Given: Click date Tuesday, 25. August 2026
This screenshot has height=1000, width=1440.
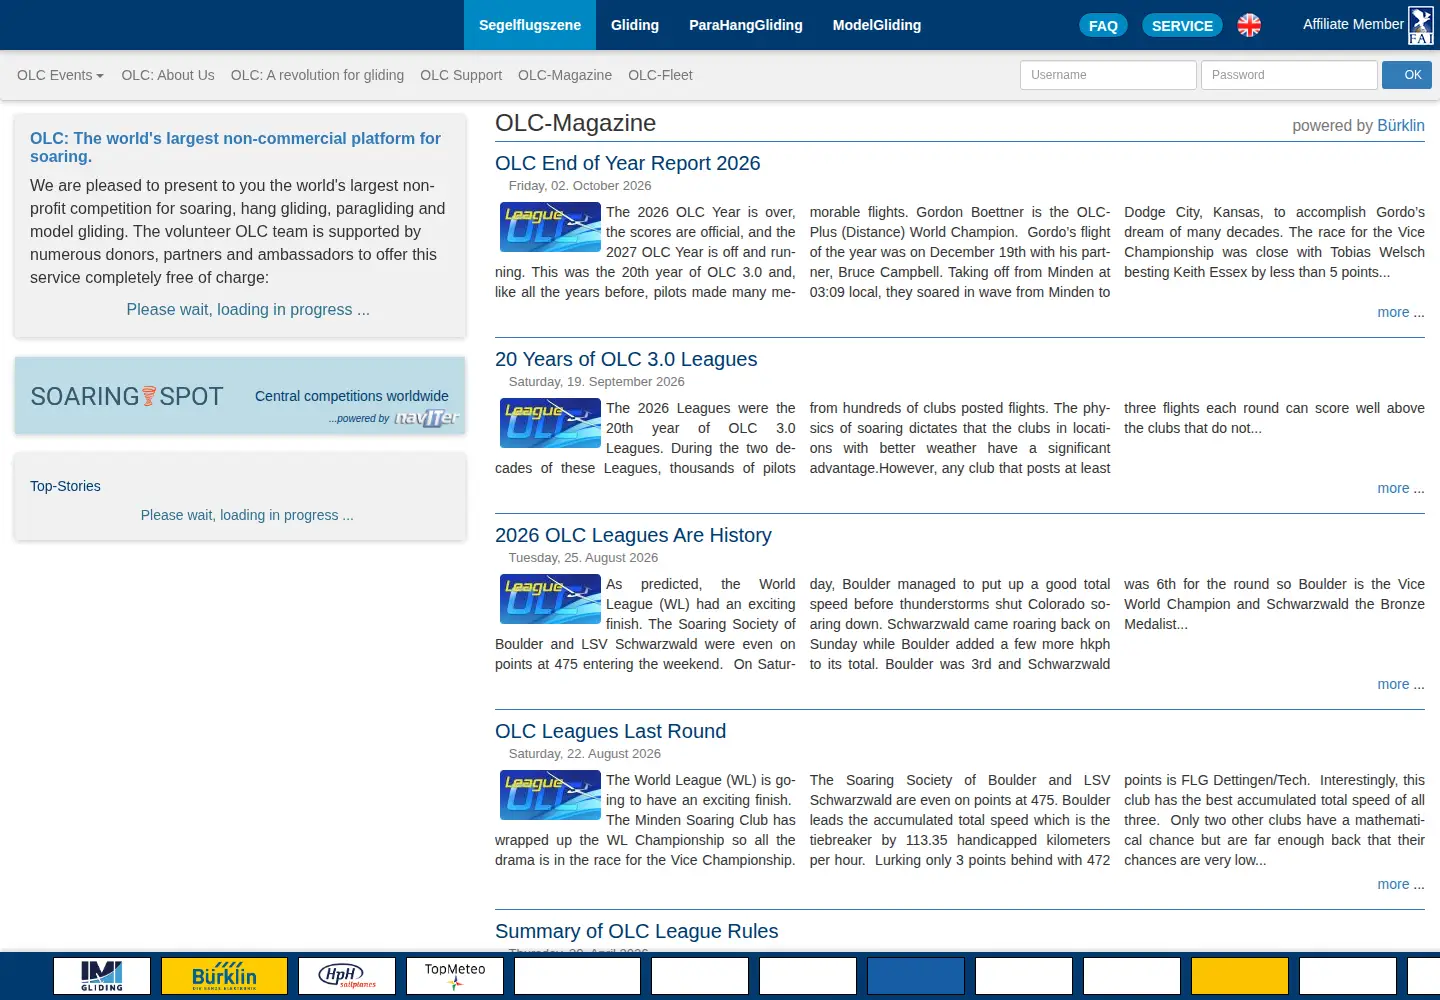Looking at the screenshot, I should (x=583, y=558).
